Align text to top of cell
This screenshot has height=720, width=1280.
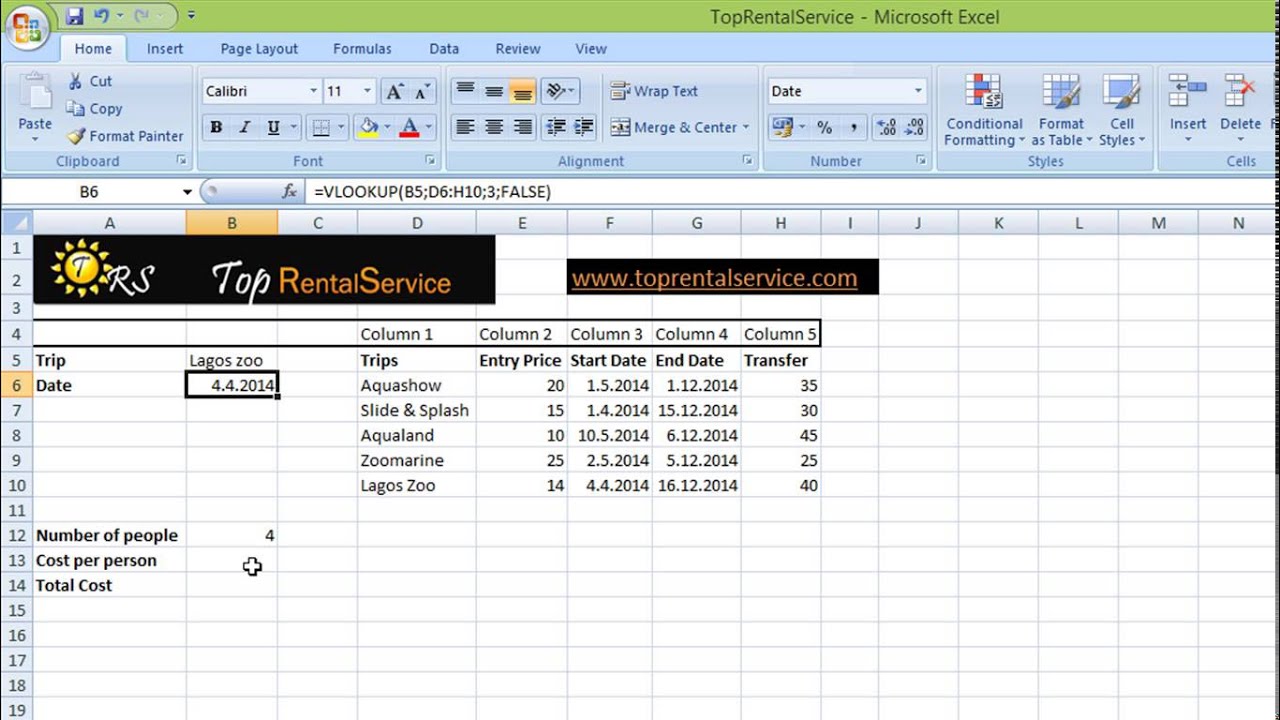[465, 91]
